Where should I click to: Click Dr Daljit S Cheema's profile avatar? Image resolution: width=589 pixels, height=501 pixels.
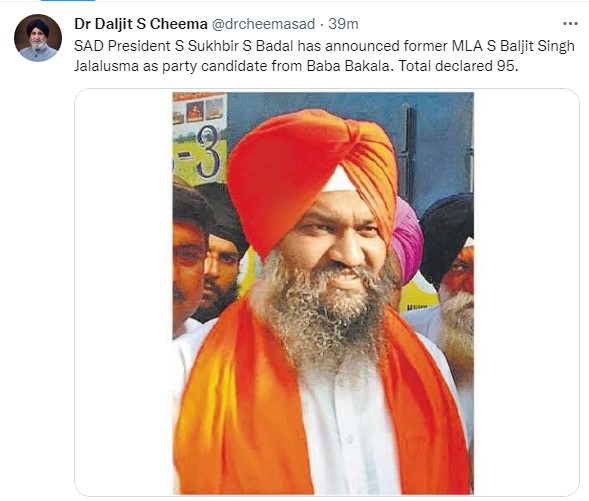(x=38, y=38)
